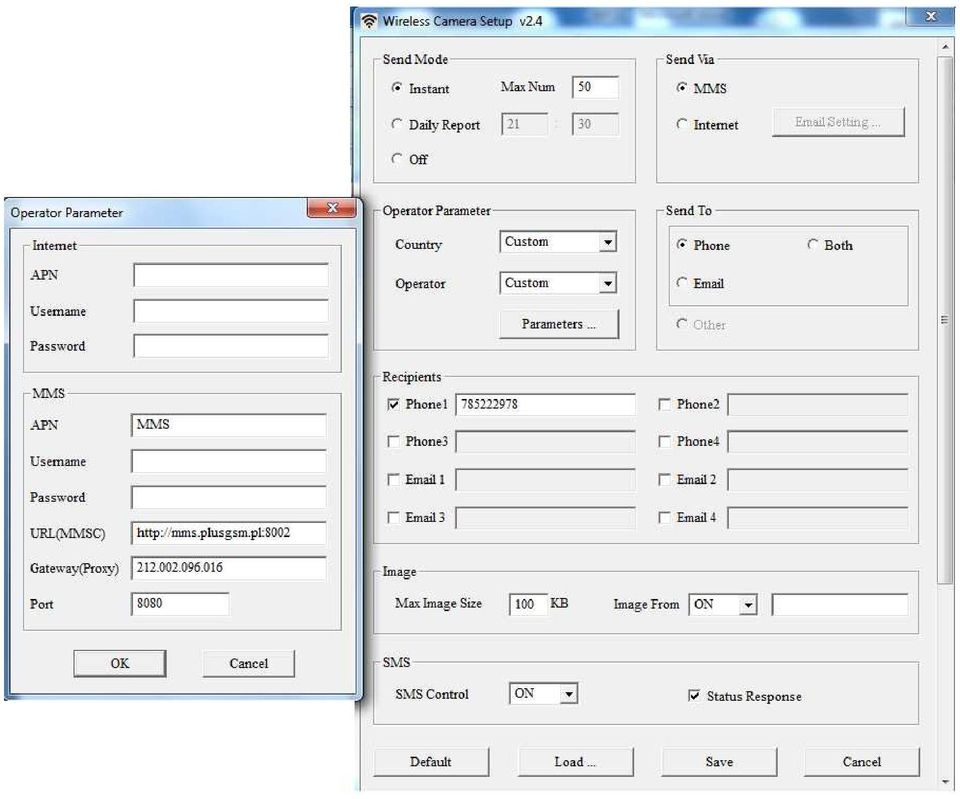Viewport: 960px width, 799px height.
Task: Choose the Off send mode option
Action: pyautogui.click(x=397, y=159)
